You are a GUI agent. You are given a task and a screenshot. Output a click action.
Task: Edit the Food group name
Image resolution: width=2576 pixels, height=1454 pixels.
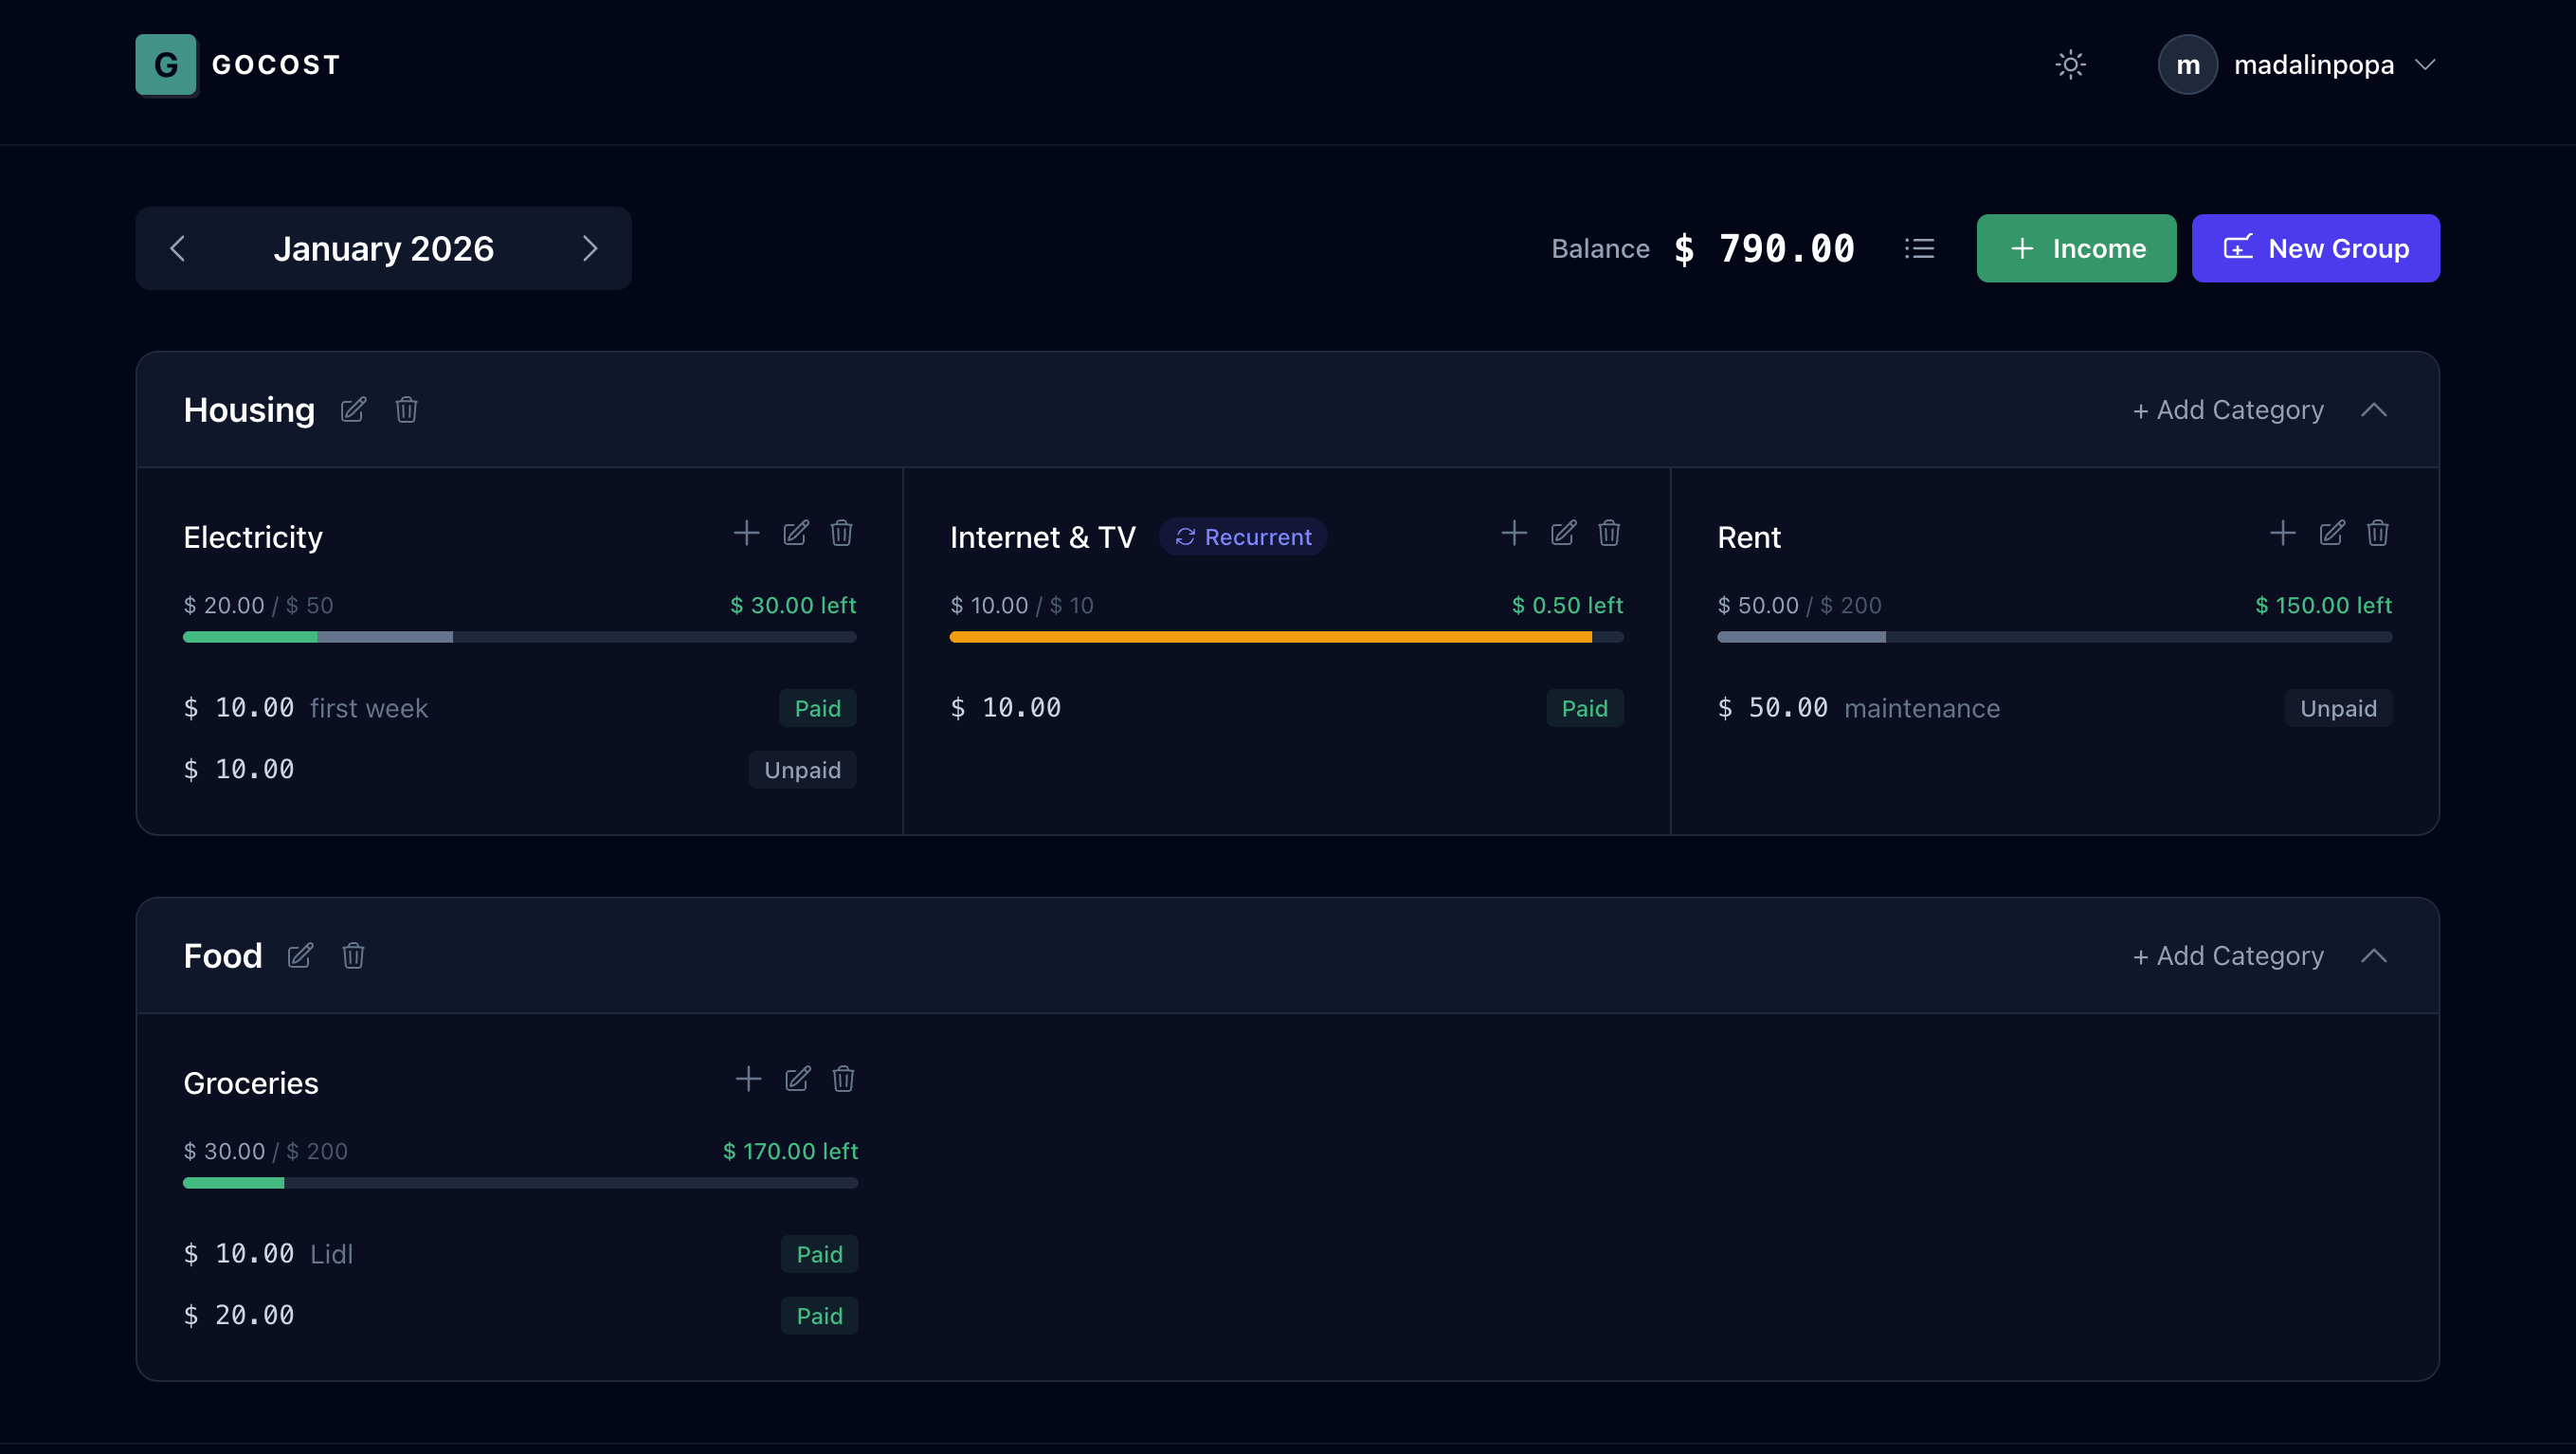click(300, 956)
